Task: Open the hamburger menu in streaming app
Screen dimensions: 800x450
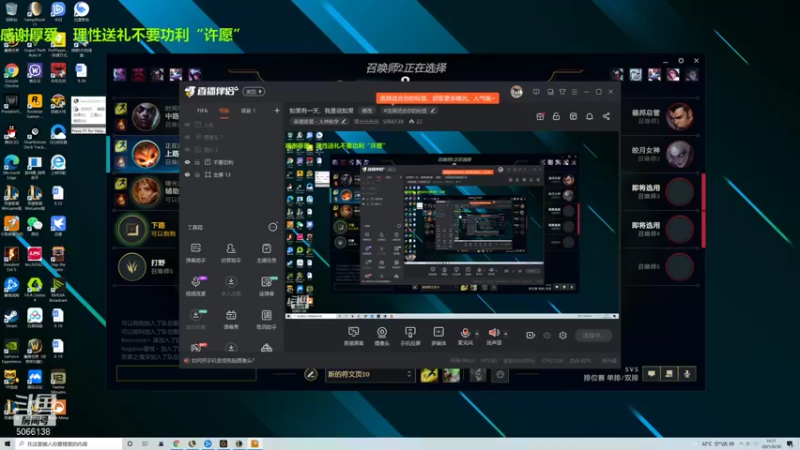Action: tap(574, 92)
